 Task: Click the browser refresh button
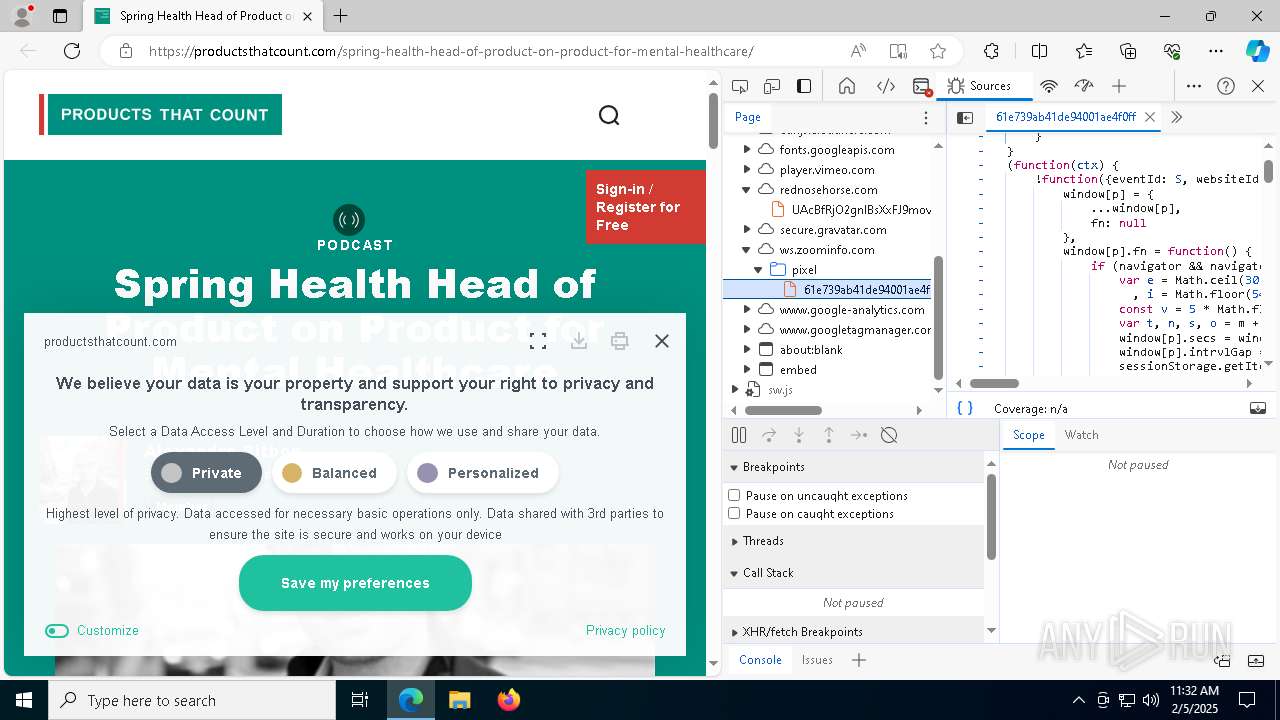click(72, 51)
